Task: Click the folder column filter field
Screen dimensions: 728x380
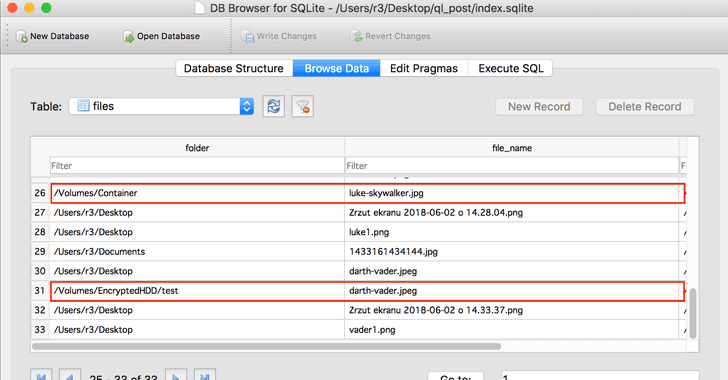Action: pyautogui.click(x=197, y=166)
